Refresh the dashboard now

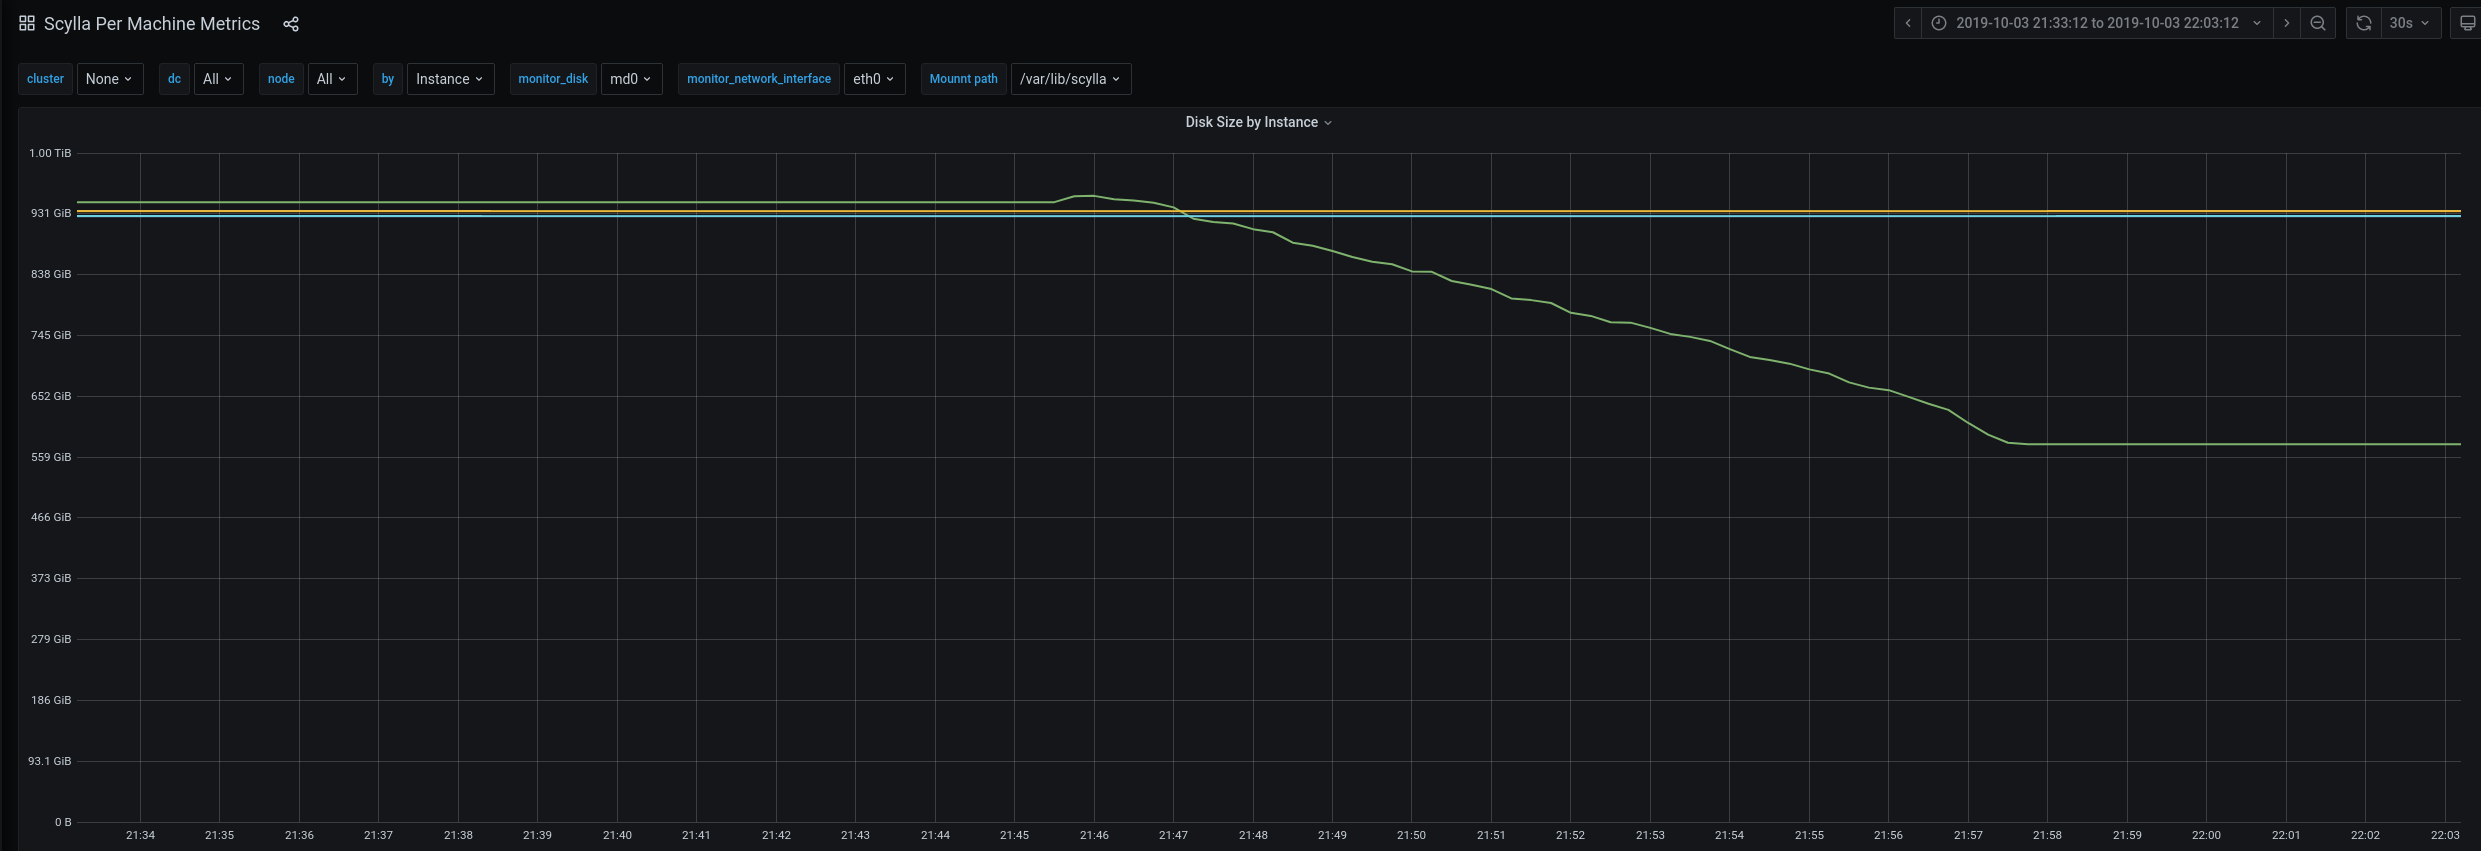2364,23
